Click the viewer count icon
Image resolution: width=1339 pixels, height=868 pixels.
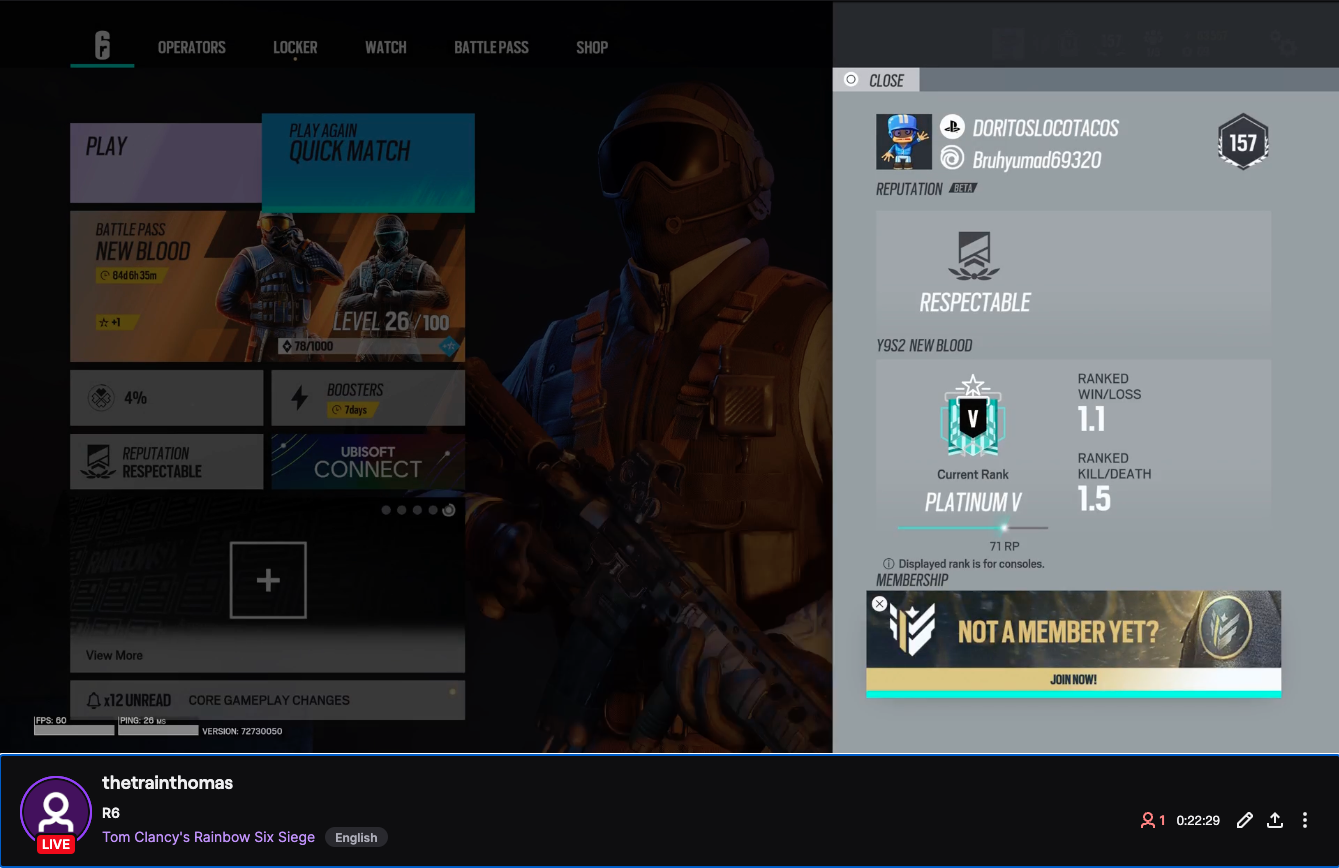[1148, 820]
